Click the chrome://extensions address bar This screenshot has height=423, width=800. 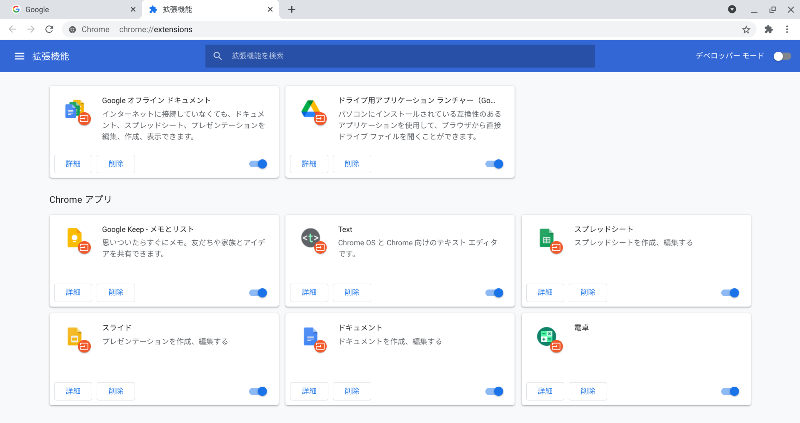click(x=408, y=30)
